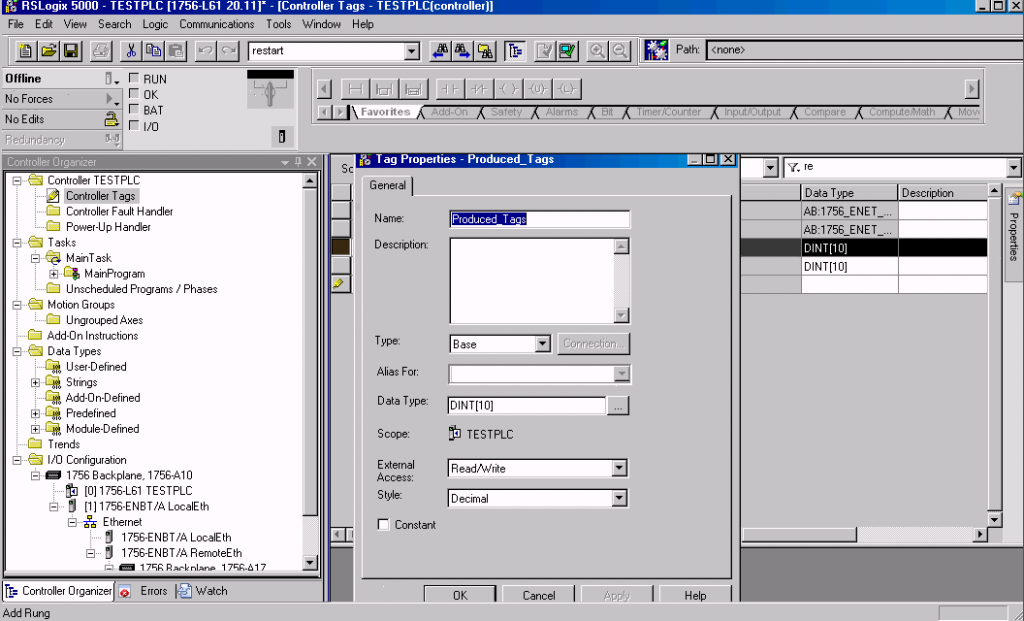Click the Save disk toolbar icon
This screenshot has width=1024, height=621.
[71, 51]
